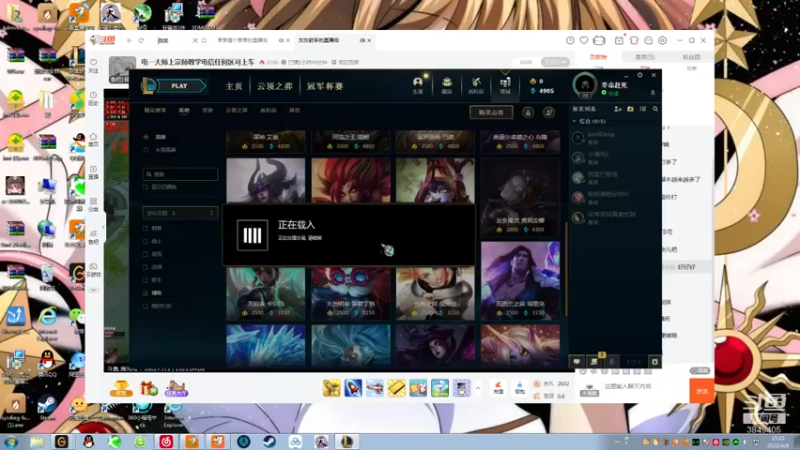Open the 发布日期 sort dropdown
The height and width of the screenshot is (450, 800).
click(180, 213)
